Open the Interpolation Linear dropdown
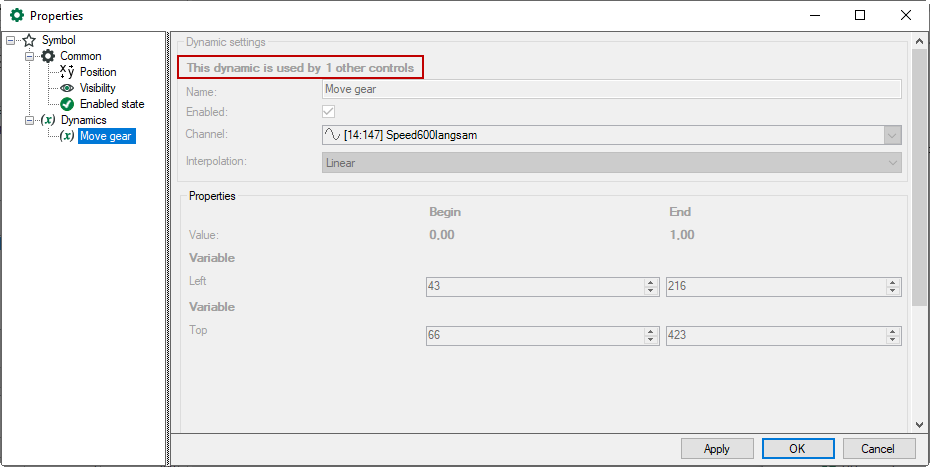 [x=611, y=163]
